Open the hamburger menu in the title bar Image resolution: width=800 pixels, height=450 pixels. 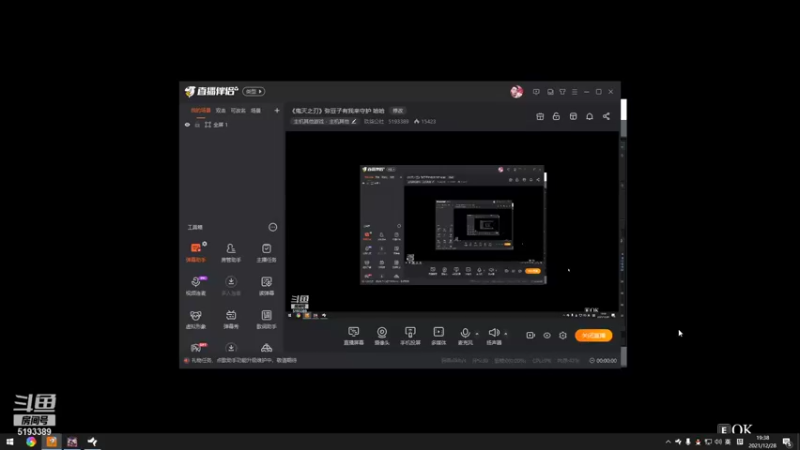574,92
